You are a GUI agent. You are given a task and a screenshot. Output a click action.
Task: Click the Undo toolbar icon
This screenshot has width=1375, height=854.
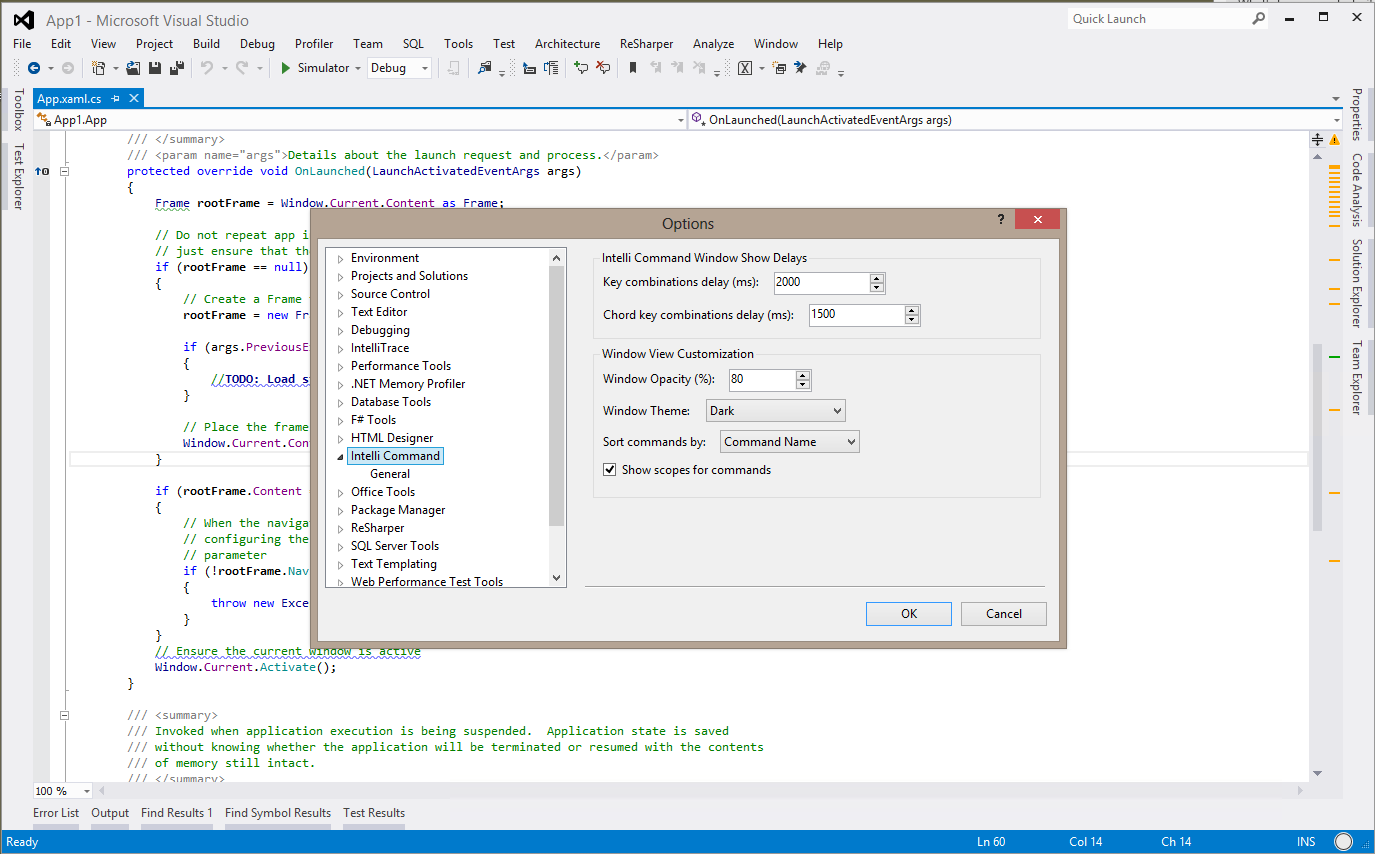tap(207, 68)
